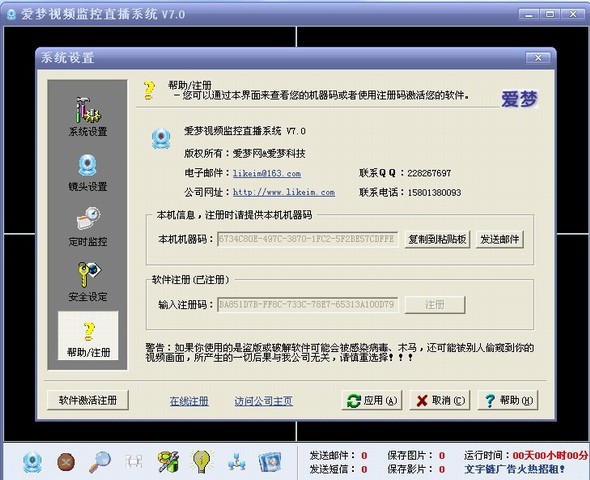The width and height of the screenshot is (590, 480).
Task: Click the photo album icon in the toolbar
Action: click(270, 462)
